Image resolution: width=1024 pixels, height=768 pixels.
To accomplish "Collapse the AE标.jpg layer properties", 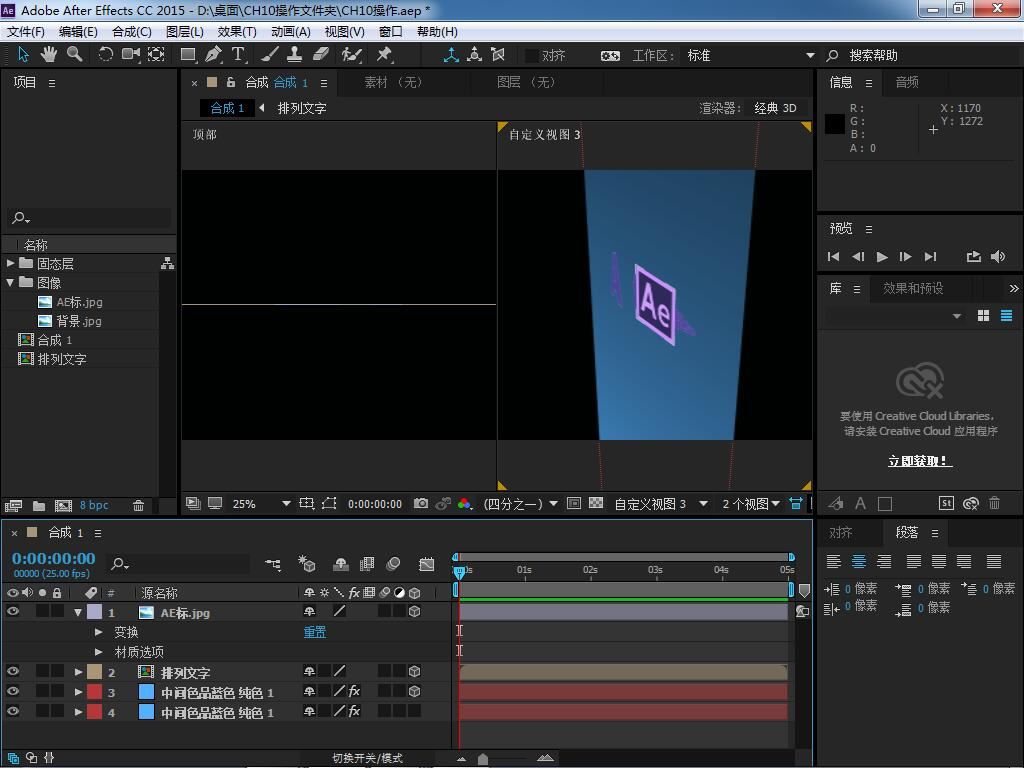I will [x=78, y=613].
